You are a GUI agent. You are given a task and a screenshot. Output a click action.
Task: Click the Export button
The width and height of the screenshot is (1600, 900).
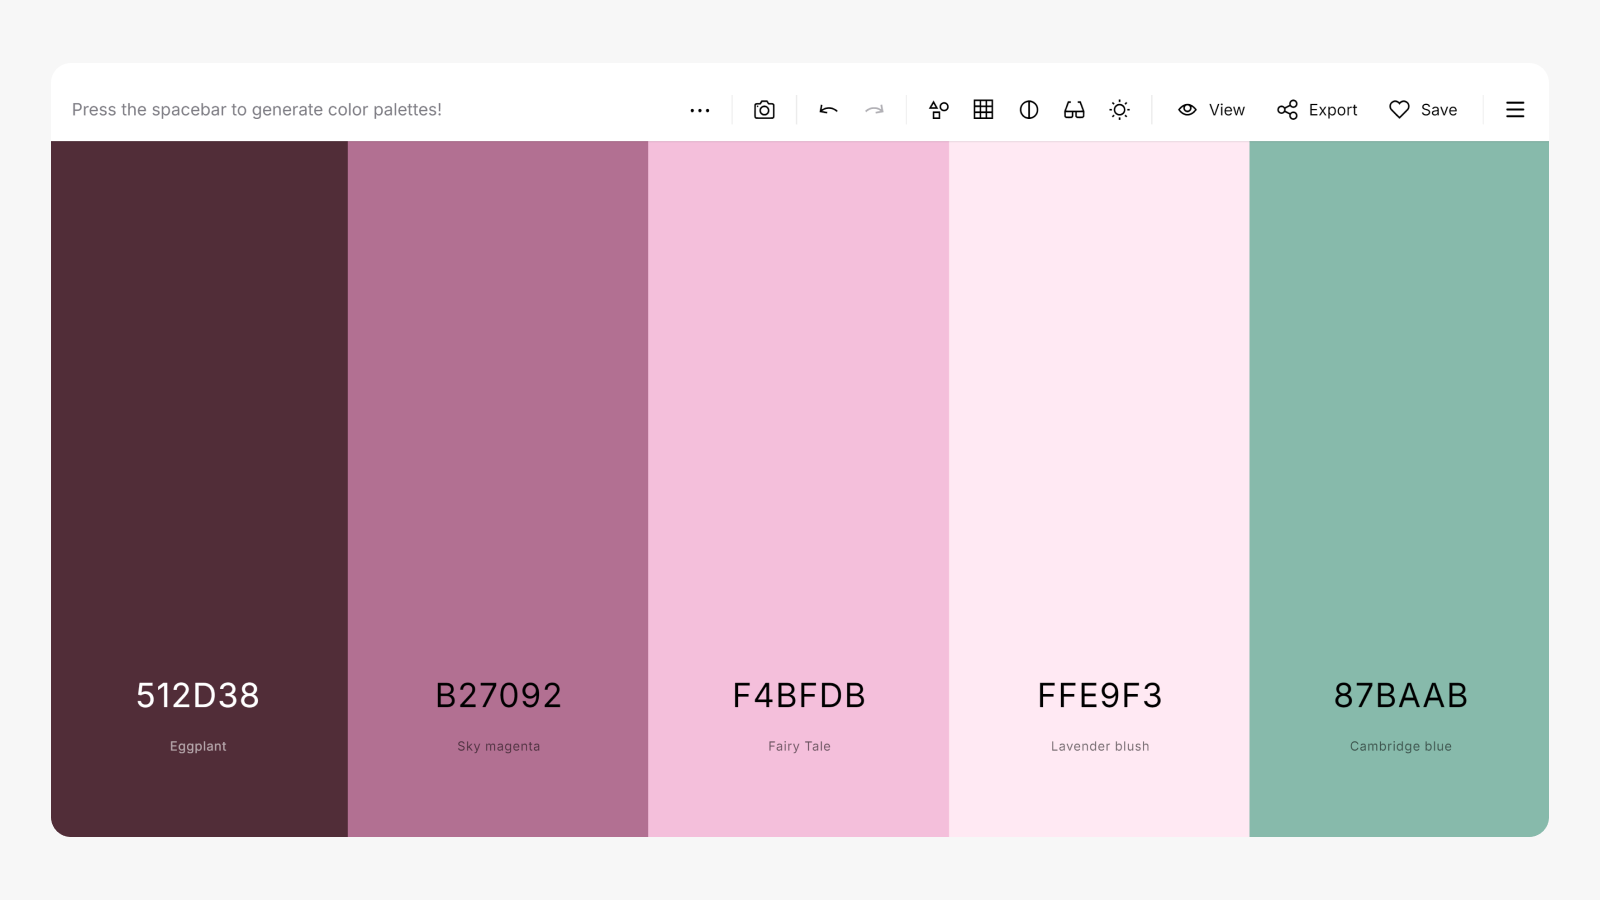tap(1317, 110)
